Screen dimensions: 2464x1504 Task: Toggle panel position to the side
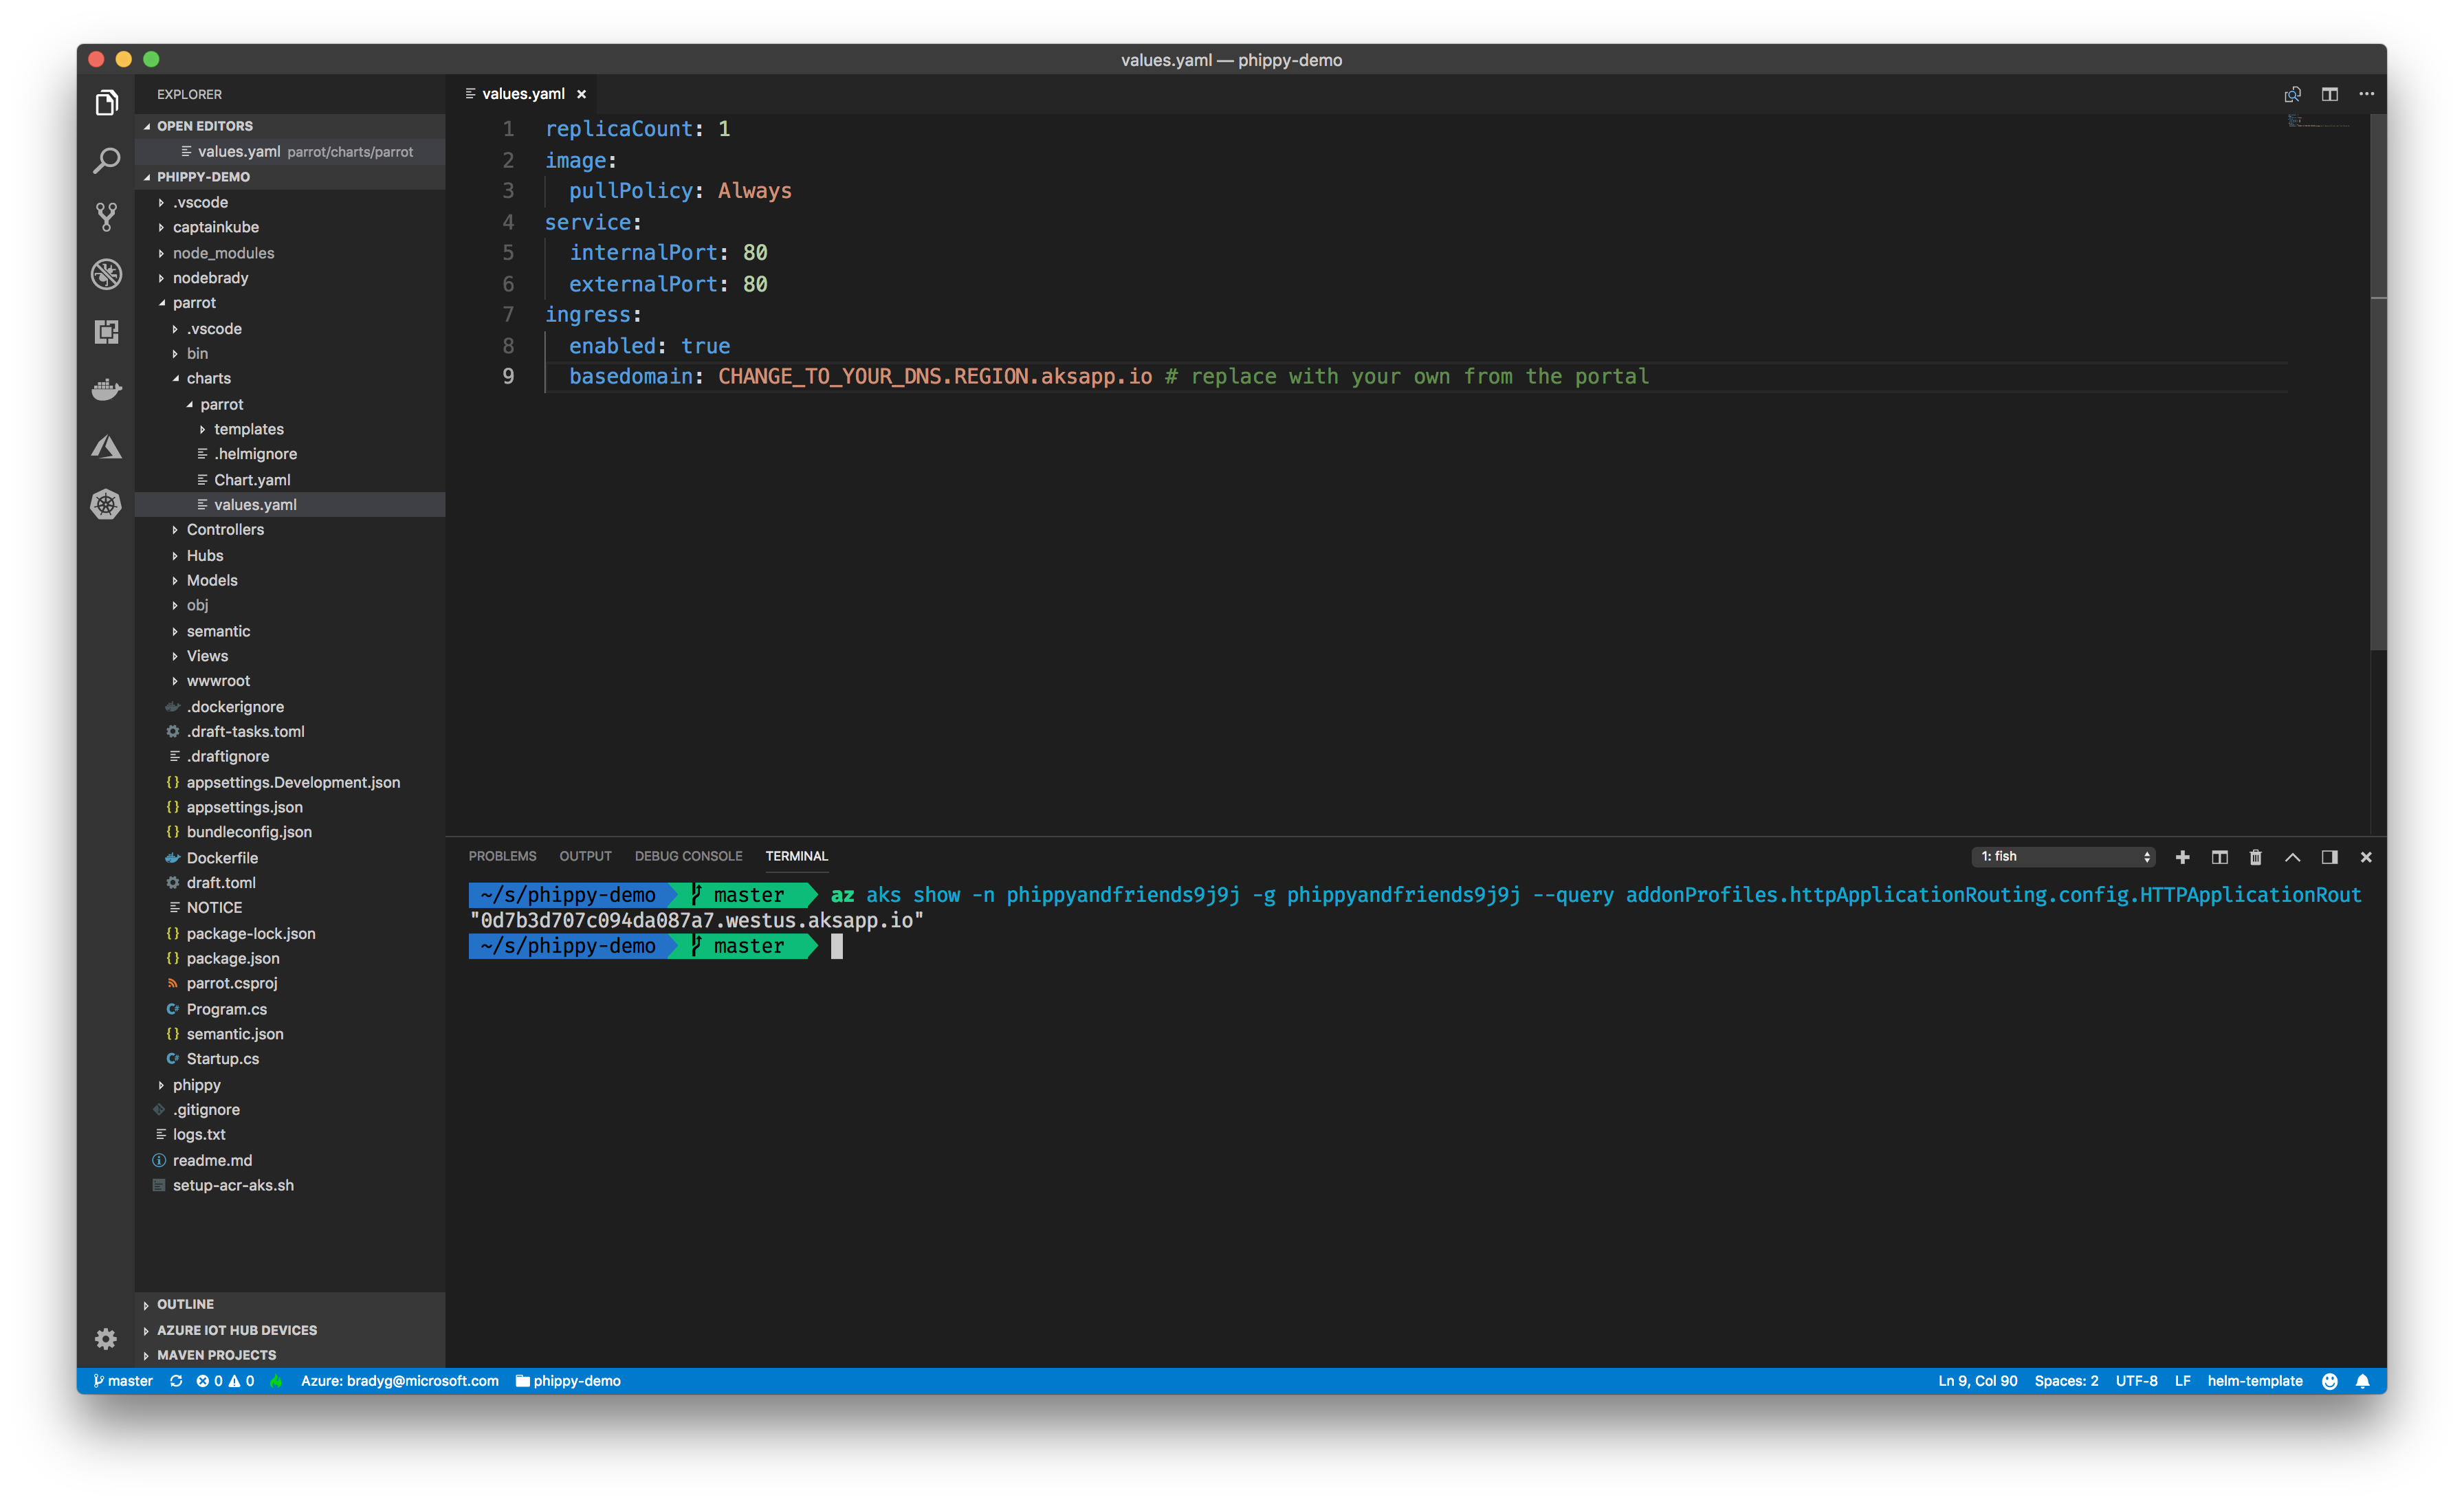coord(2329,857)
